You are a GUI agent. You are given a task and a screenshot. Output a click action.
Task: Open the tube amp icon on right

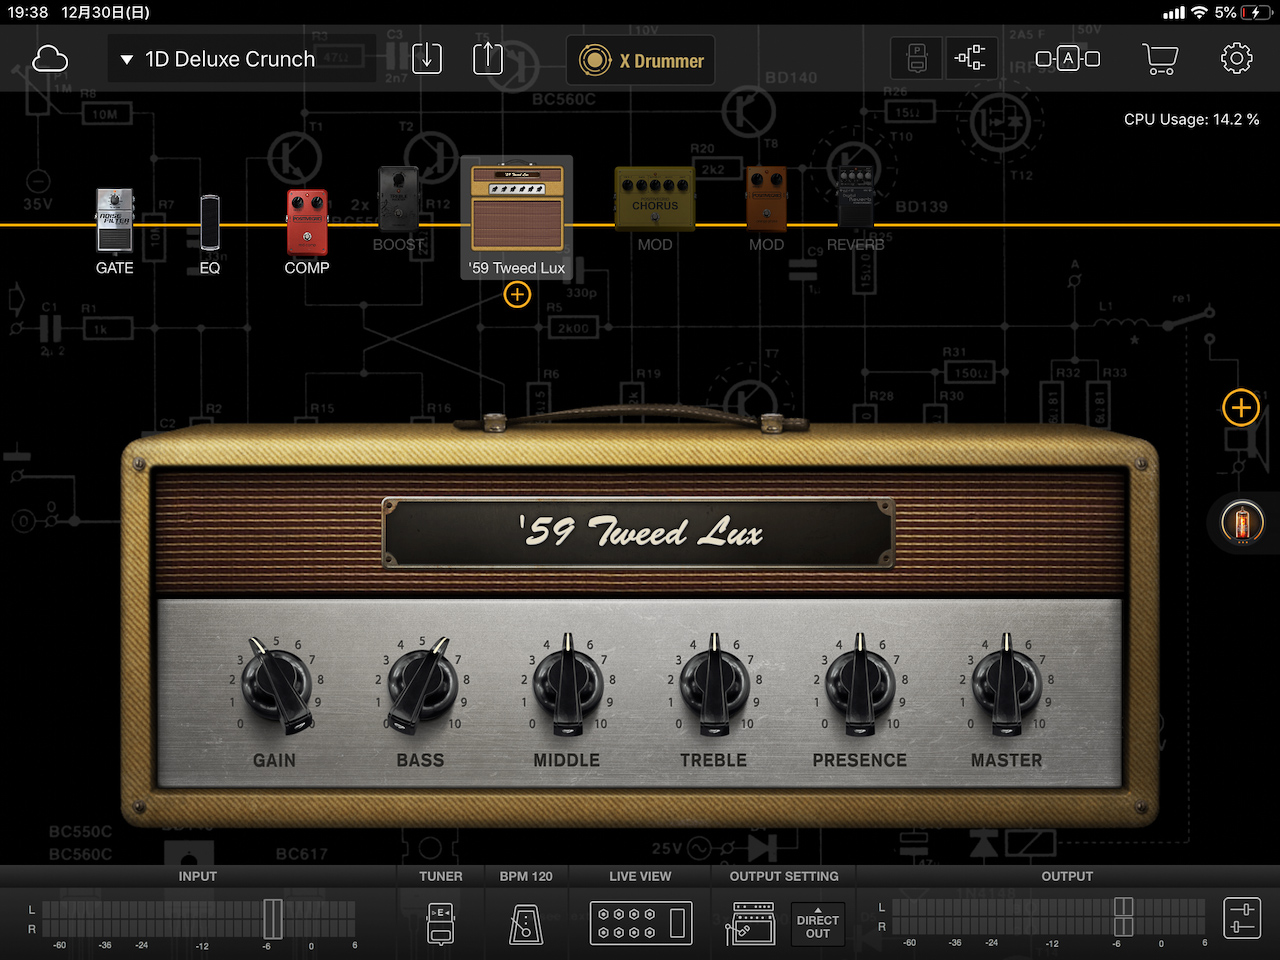coord(1242,522)
